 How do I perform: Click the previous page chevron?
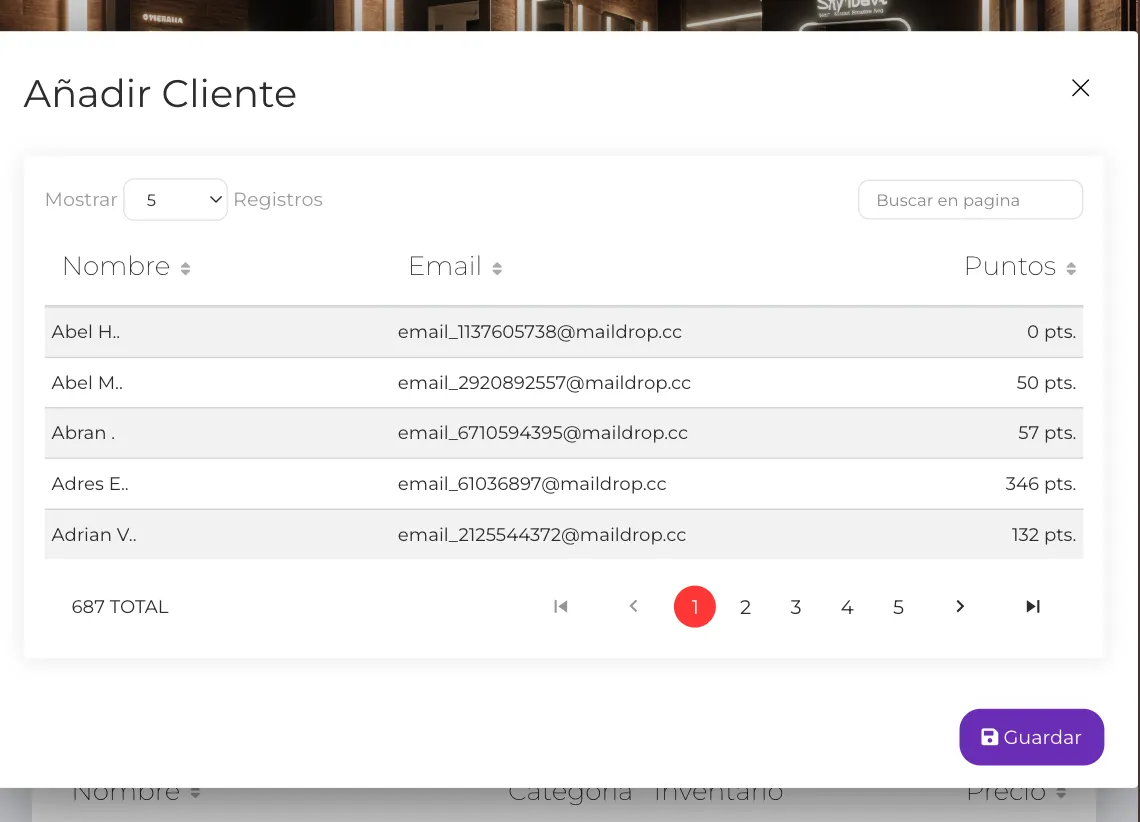coord(633,606)
